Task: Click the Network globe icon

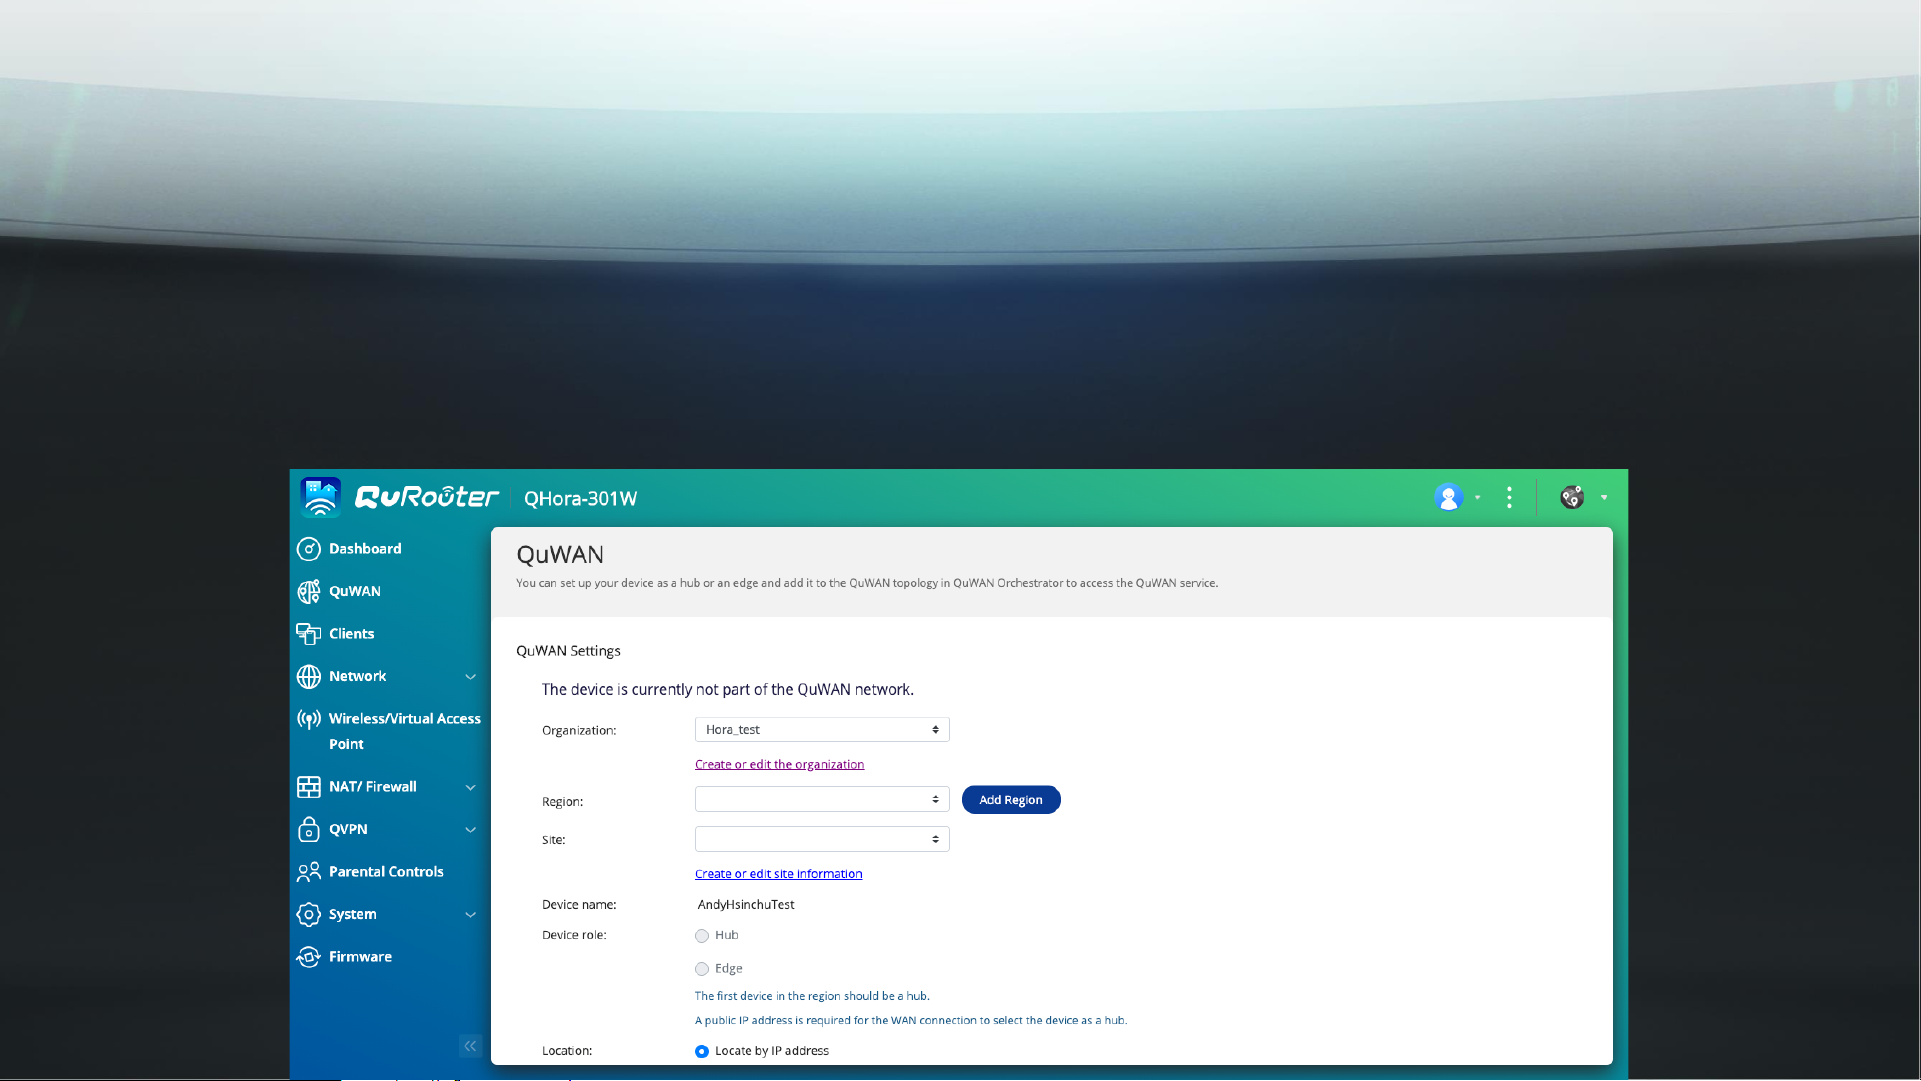Action: click(x=309, y=676)
